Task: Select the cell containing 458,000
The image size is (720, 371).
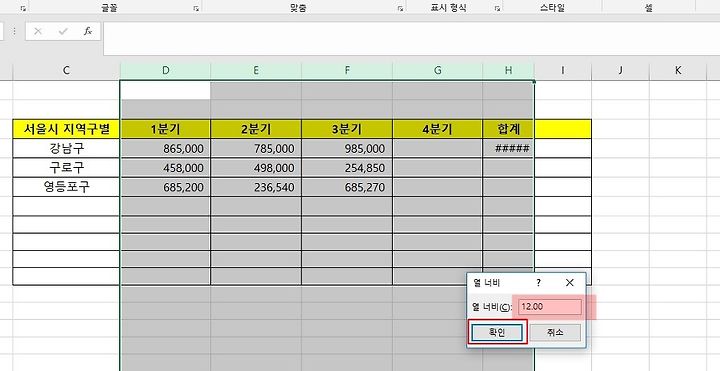Action: [x=165, y=168]
